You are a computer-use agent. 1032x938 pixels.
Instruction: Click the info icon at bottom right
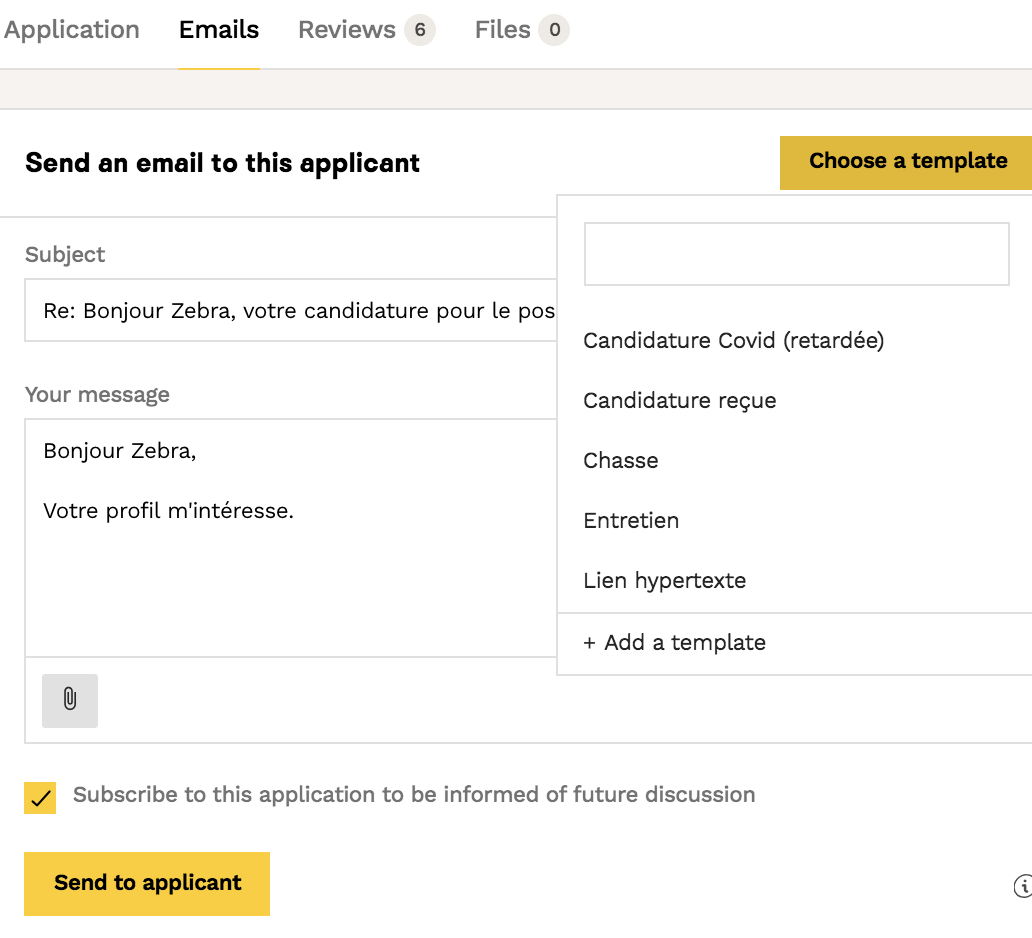[x=1022, y=886]
